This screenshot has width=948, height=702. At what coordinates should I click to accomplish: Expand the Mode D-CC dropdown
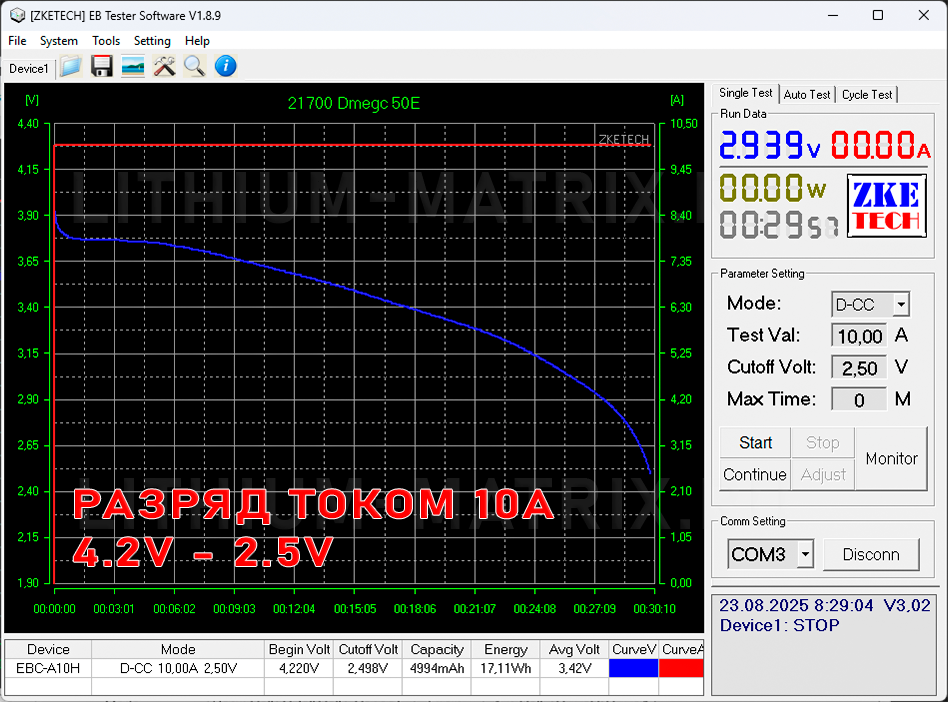point(901,304)
